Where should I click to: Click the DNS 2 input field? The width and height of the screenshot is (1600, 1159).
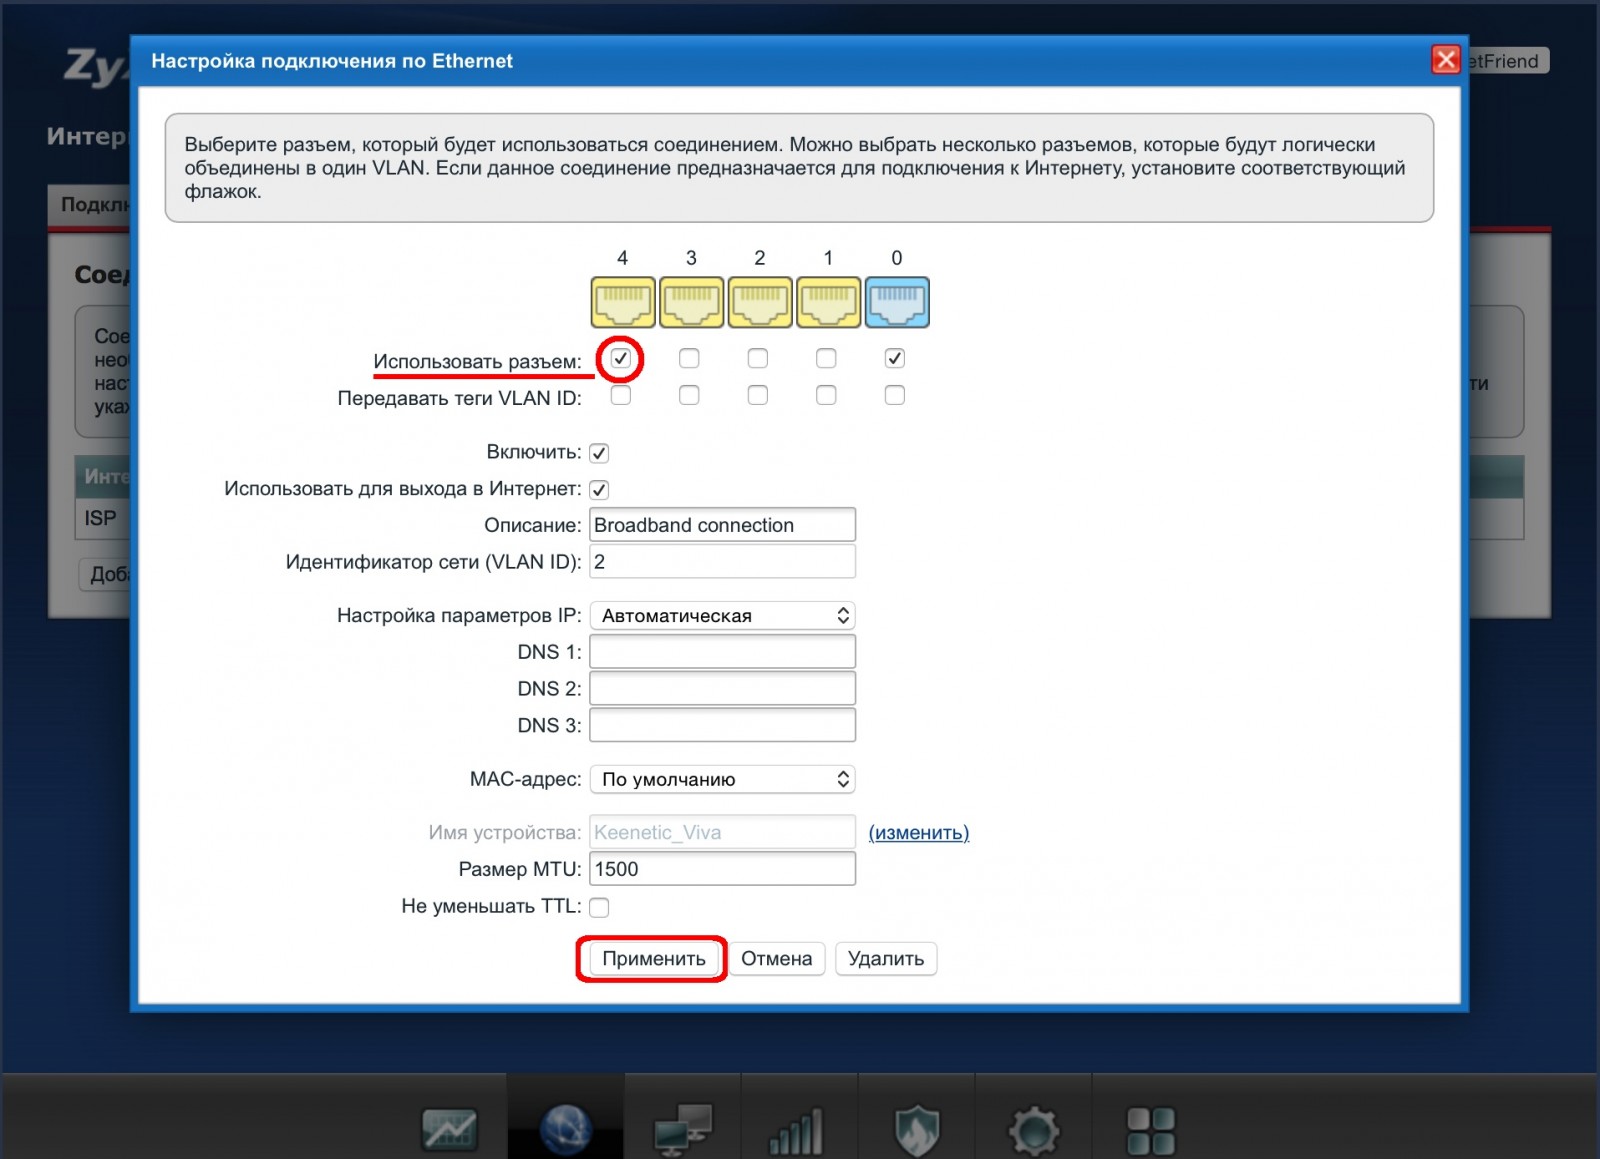coord(722,688)
